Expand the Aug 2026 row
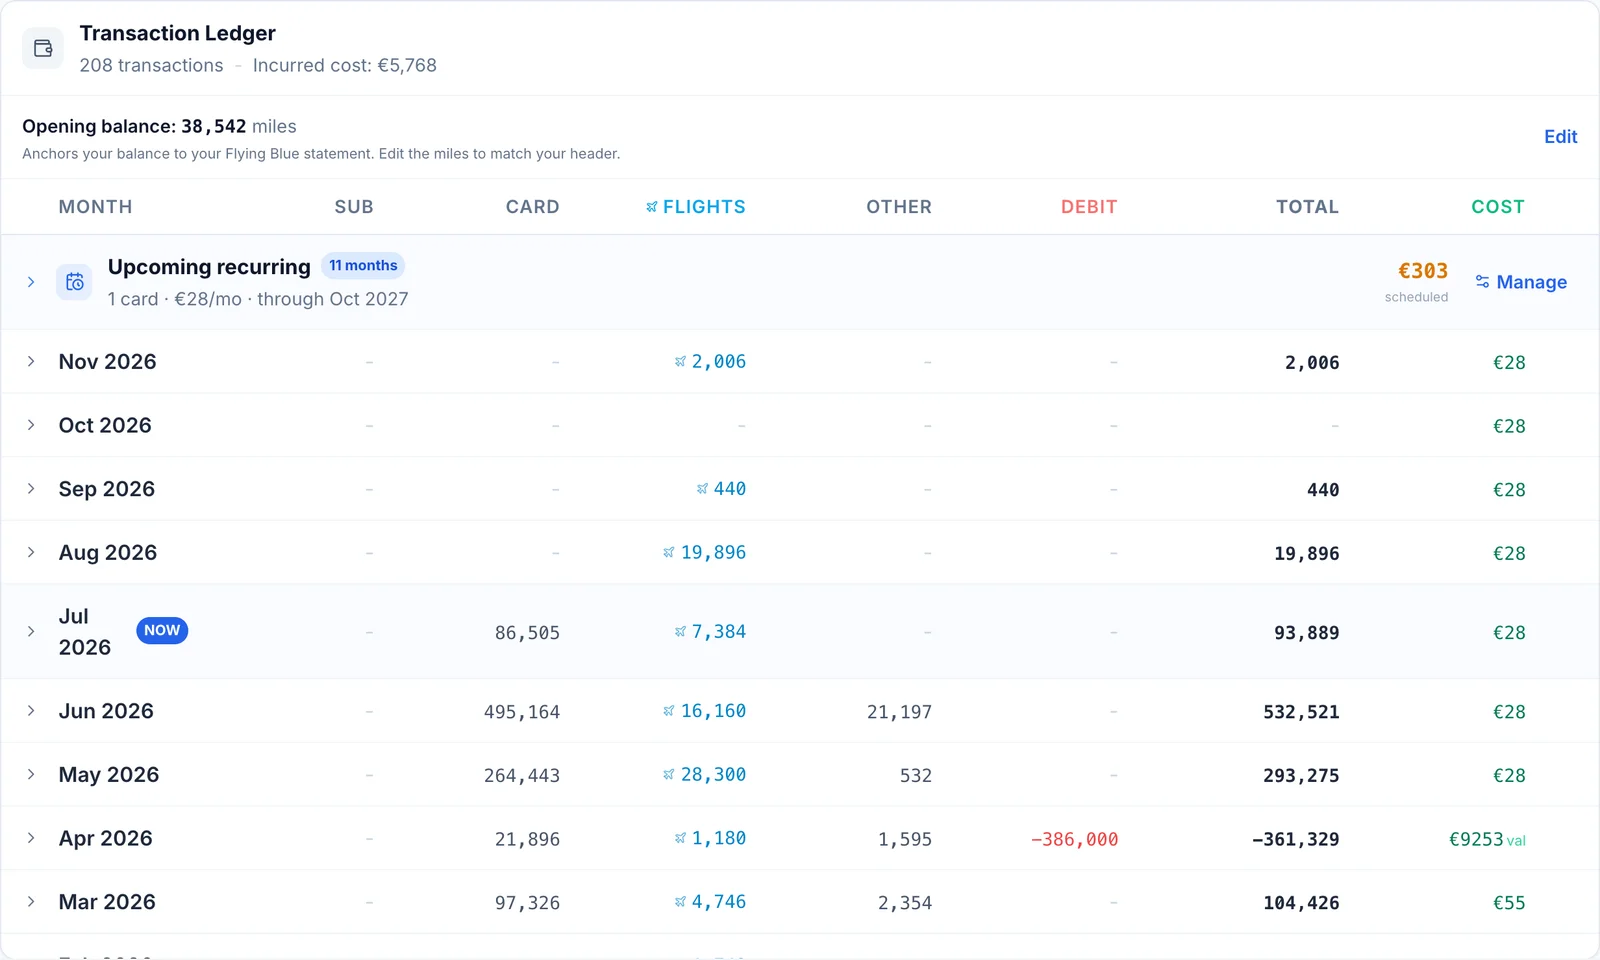1600x960 pixels. click(x=31, y=552)
